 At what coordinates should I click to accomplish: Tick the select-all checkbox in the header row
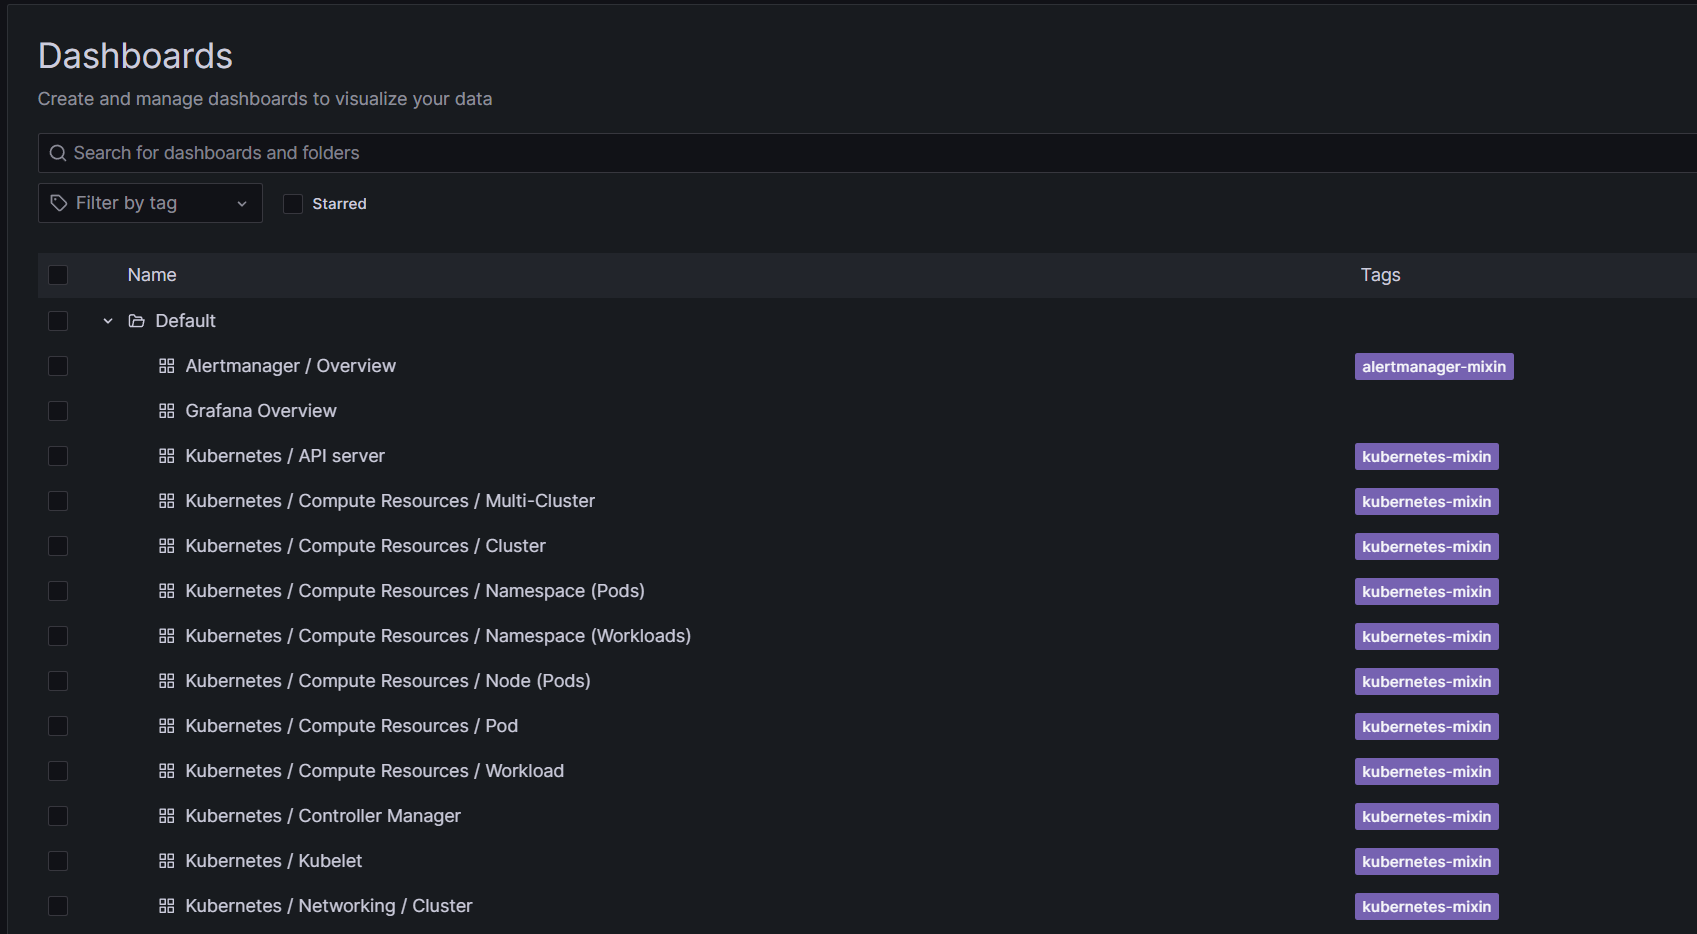pyautogui.click(x=58, y=275)
